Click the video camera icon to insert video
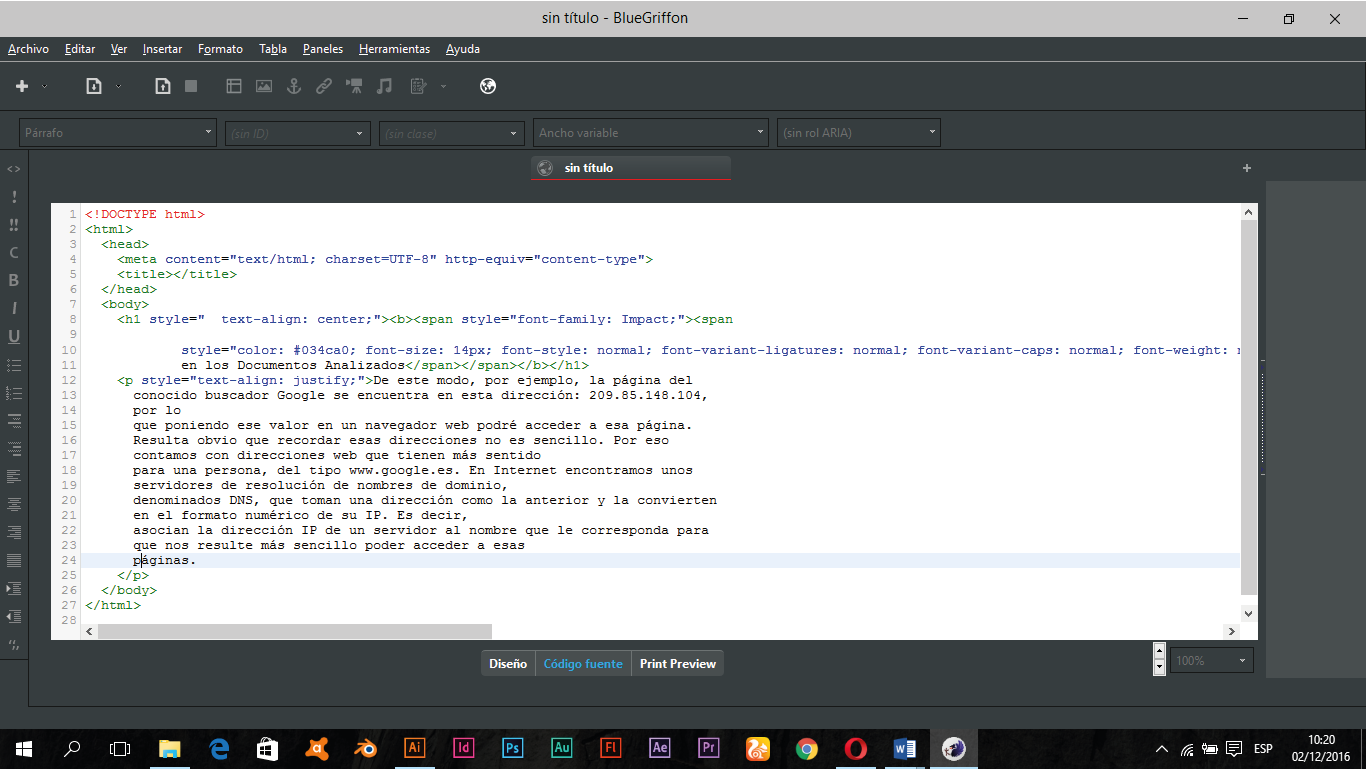1366x769 pixels. click(x=354, y=87)
